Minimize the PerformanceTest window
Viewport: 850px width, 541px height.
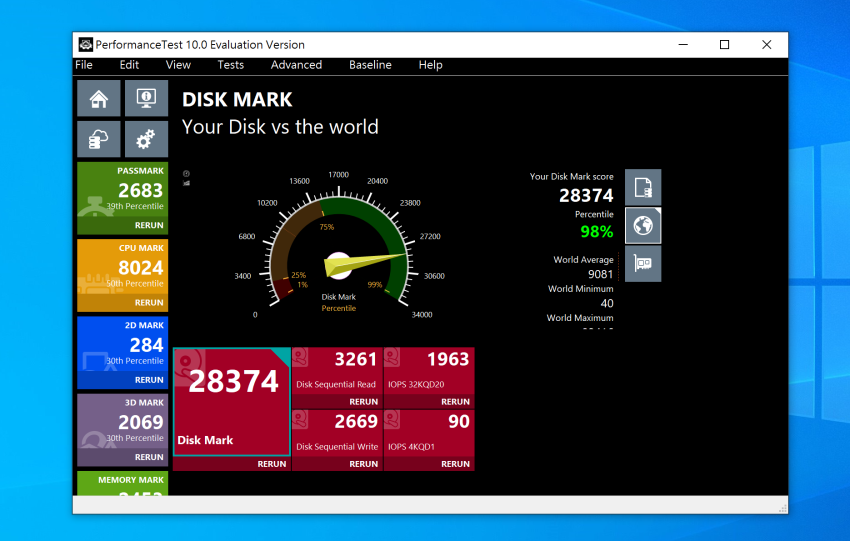[683, 44]
